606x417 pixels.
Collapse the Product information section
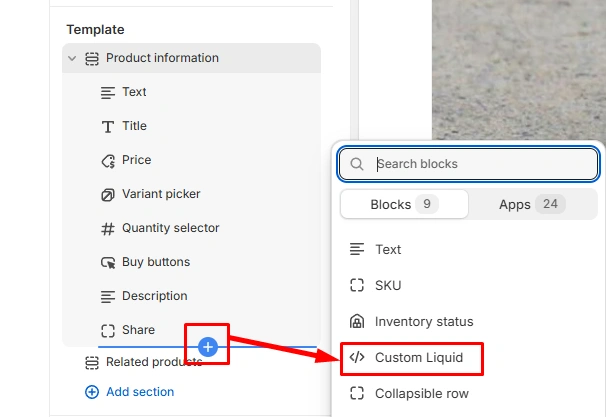pos(72,58)
